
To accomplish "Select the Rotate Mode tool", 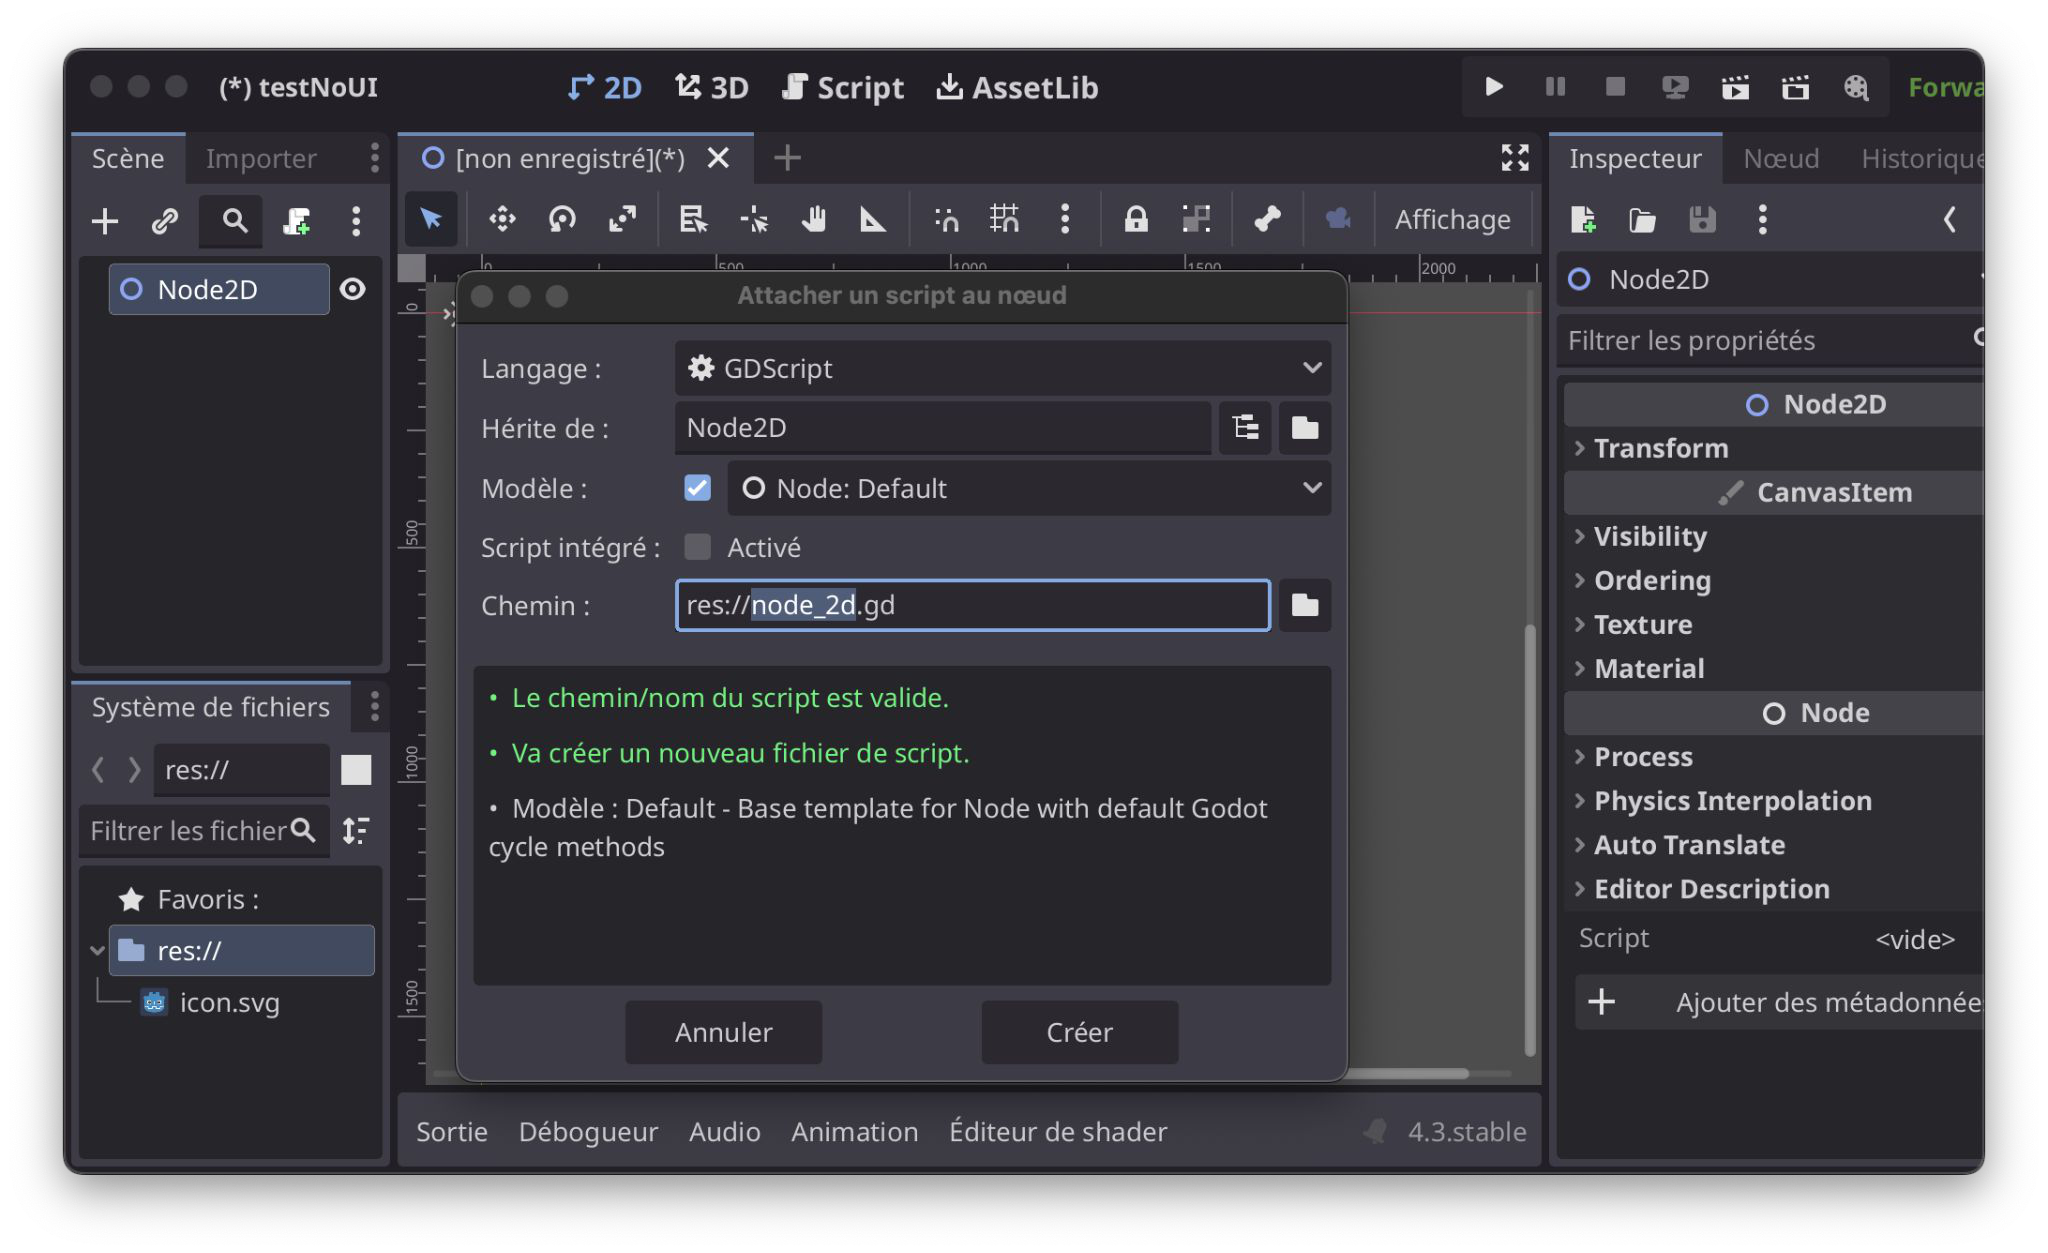I will click(562, 219).
